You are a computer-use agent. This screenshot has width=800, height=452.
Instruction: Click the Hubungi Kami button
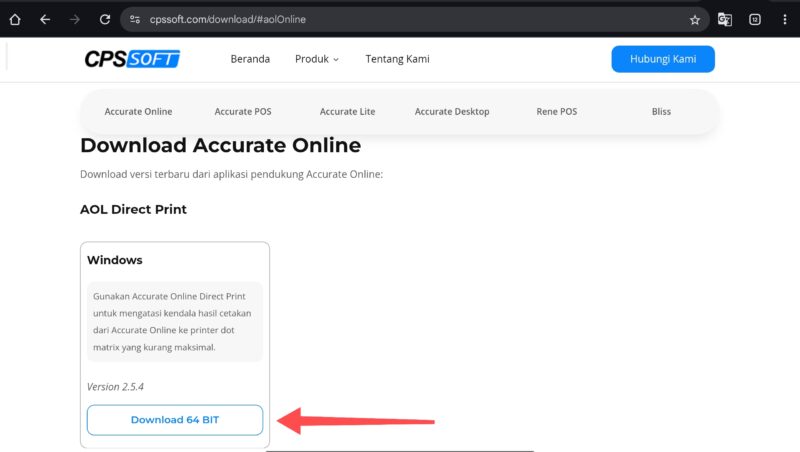[x=663, y=59]
